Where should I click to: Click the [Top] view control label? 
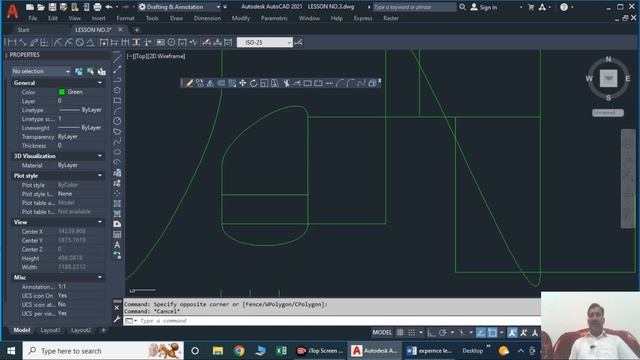coord(140,56)
